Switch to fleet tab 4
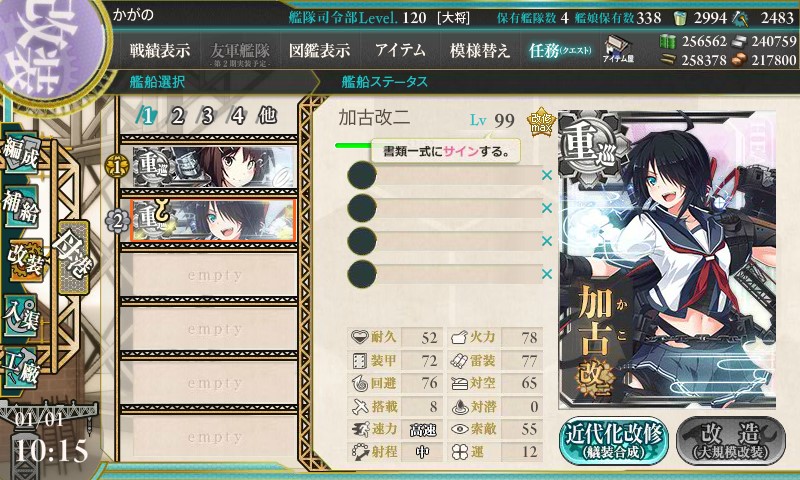The width and height of the screenshot is (800, 480). click(x=238, y=116)
